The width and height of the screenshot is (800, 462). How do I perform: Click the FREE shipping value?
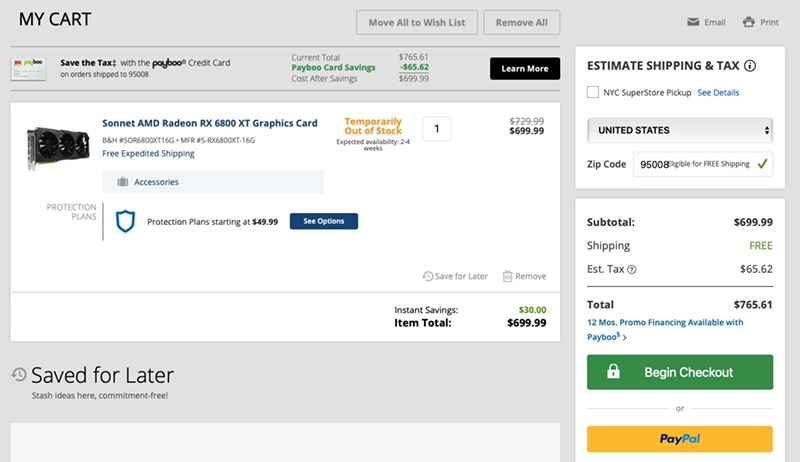point(761,246)
